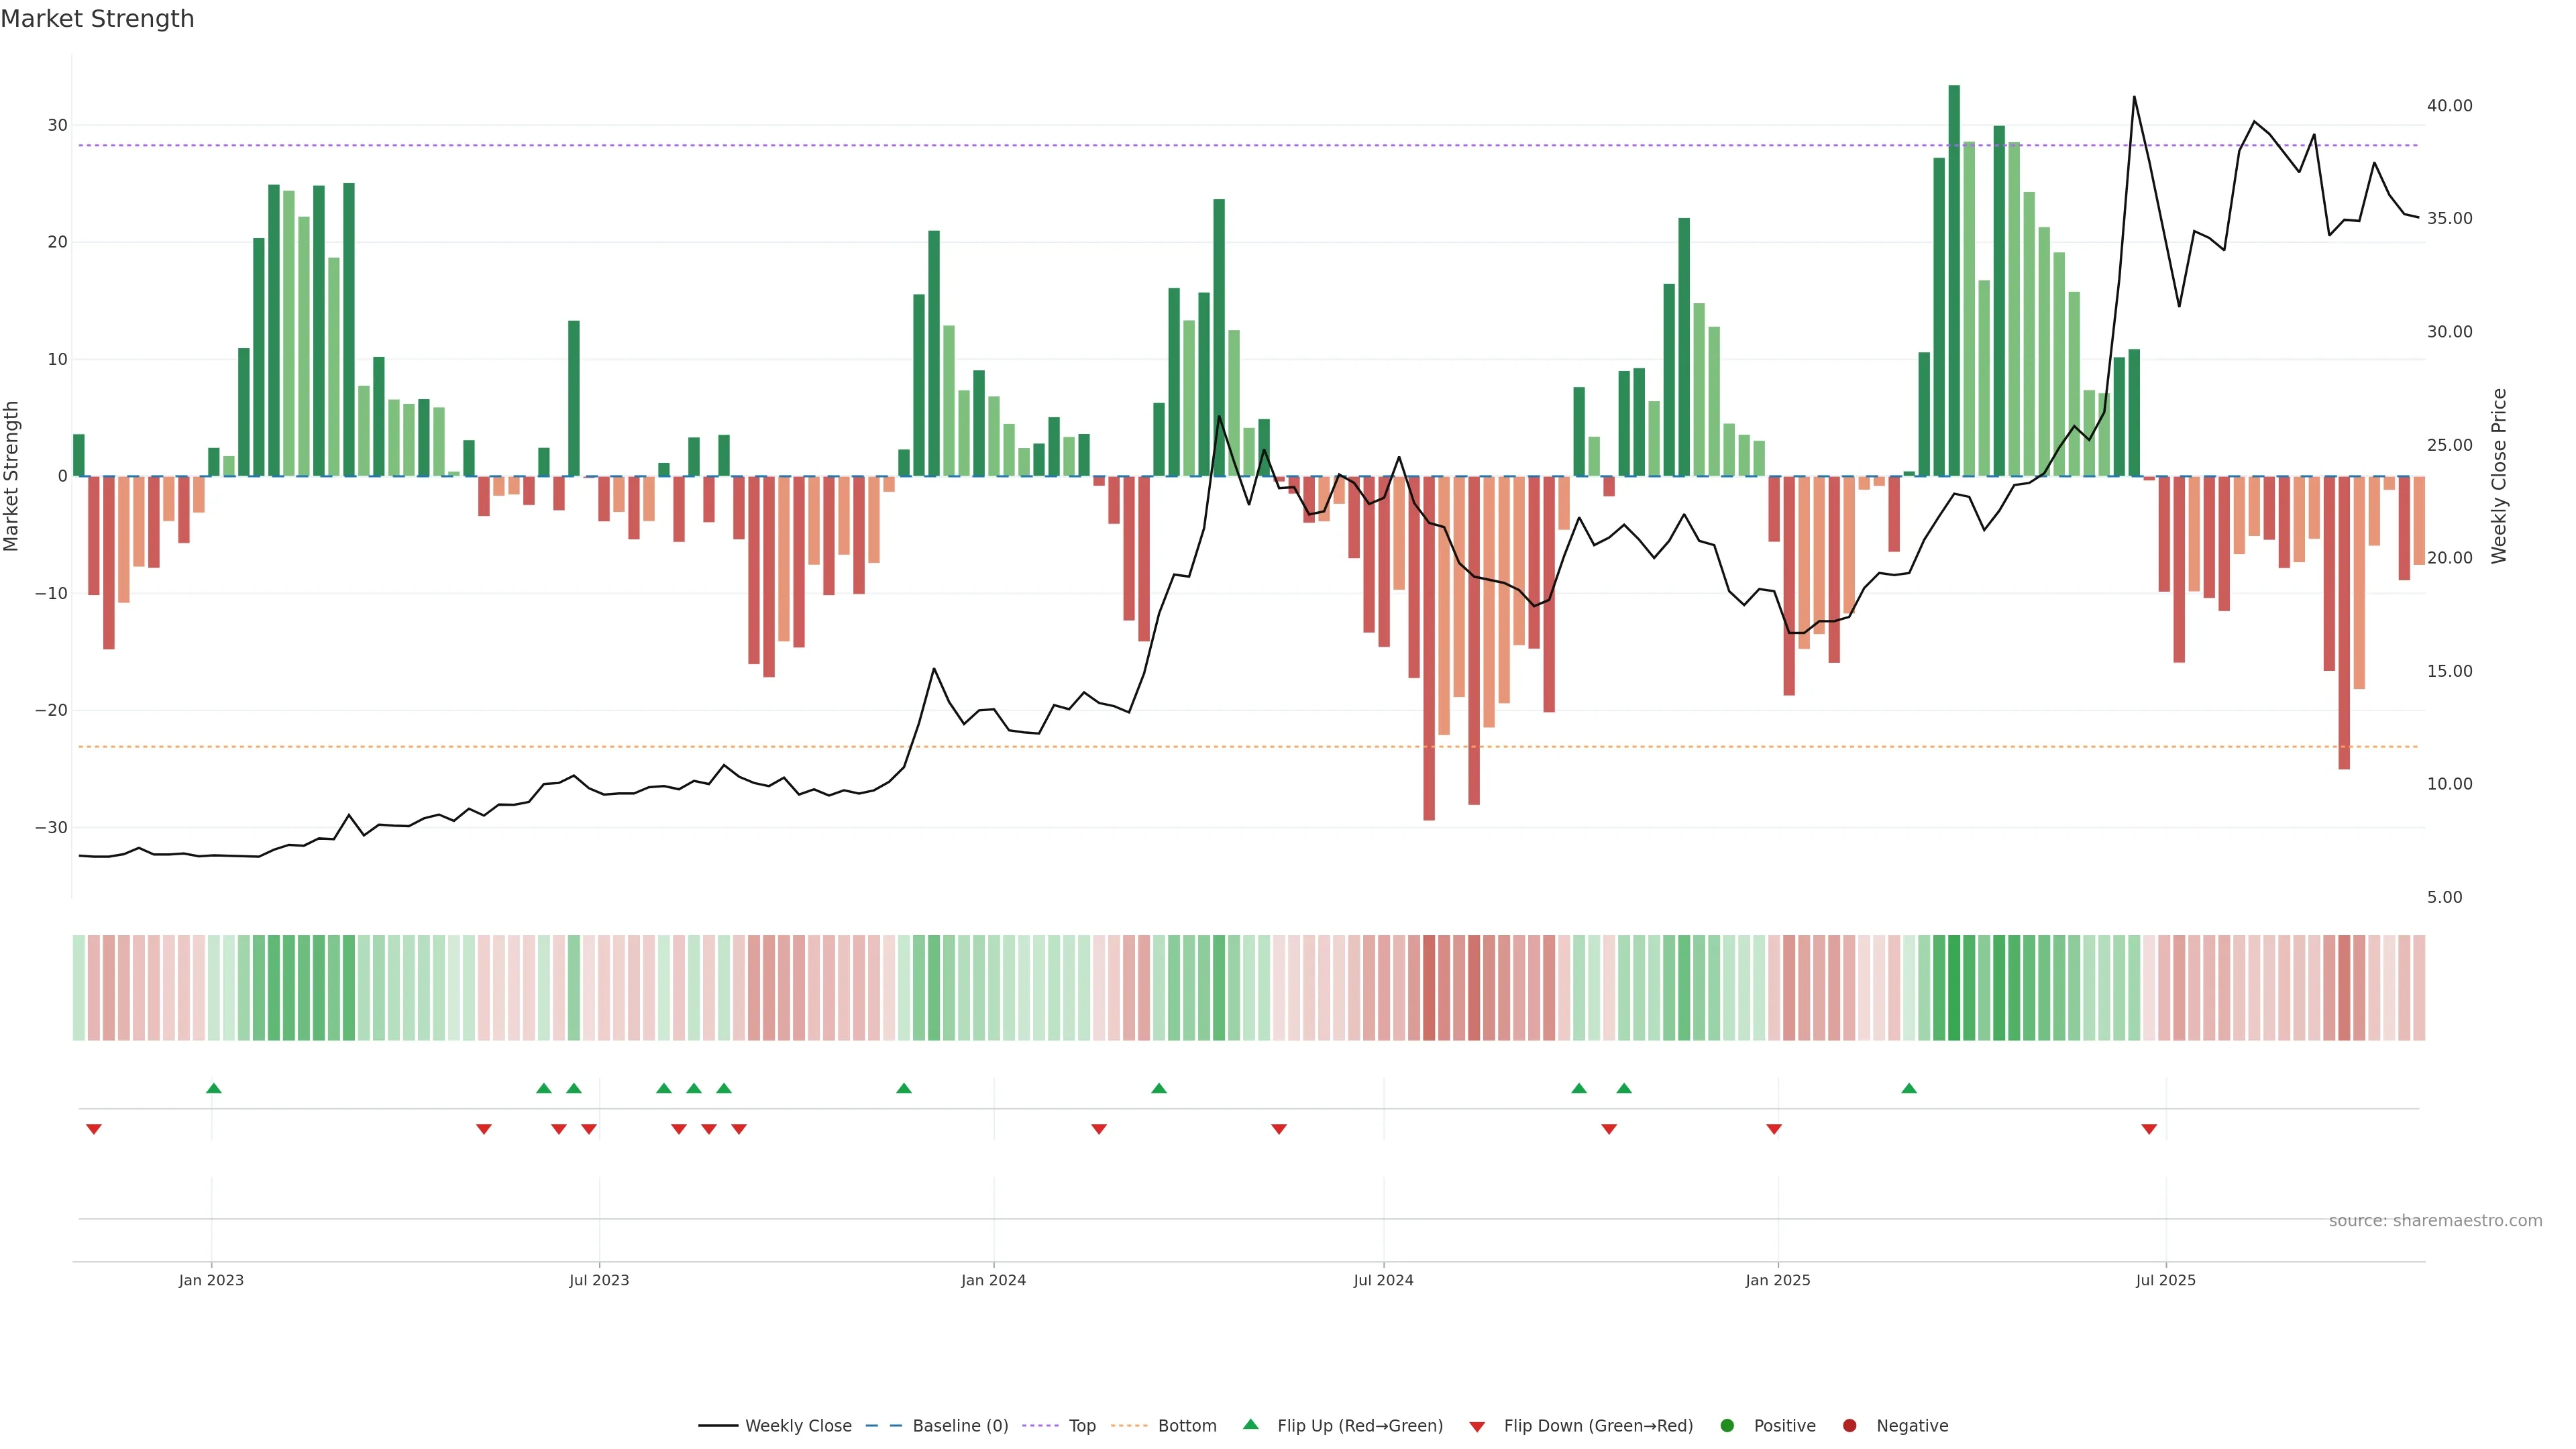Click the Flip Down red triangle legend icon

click(1477, 1427)
